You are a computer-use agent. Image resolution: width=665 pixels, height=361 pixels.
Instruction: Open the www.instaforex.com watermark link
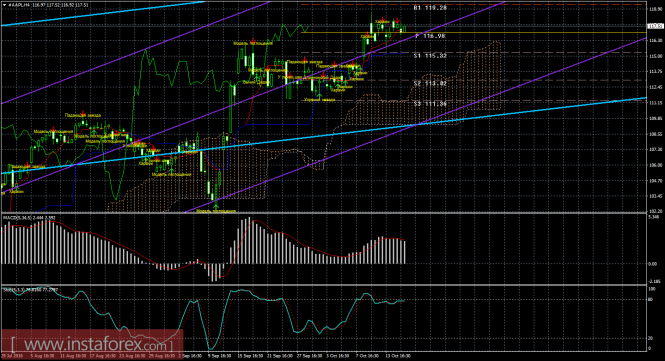click(x=92, y=343)
